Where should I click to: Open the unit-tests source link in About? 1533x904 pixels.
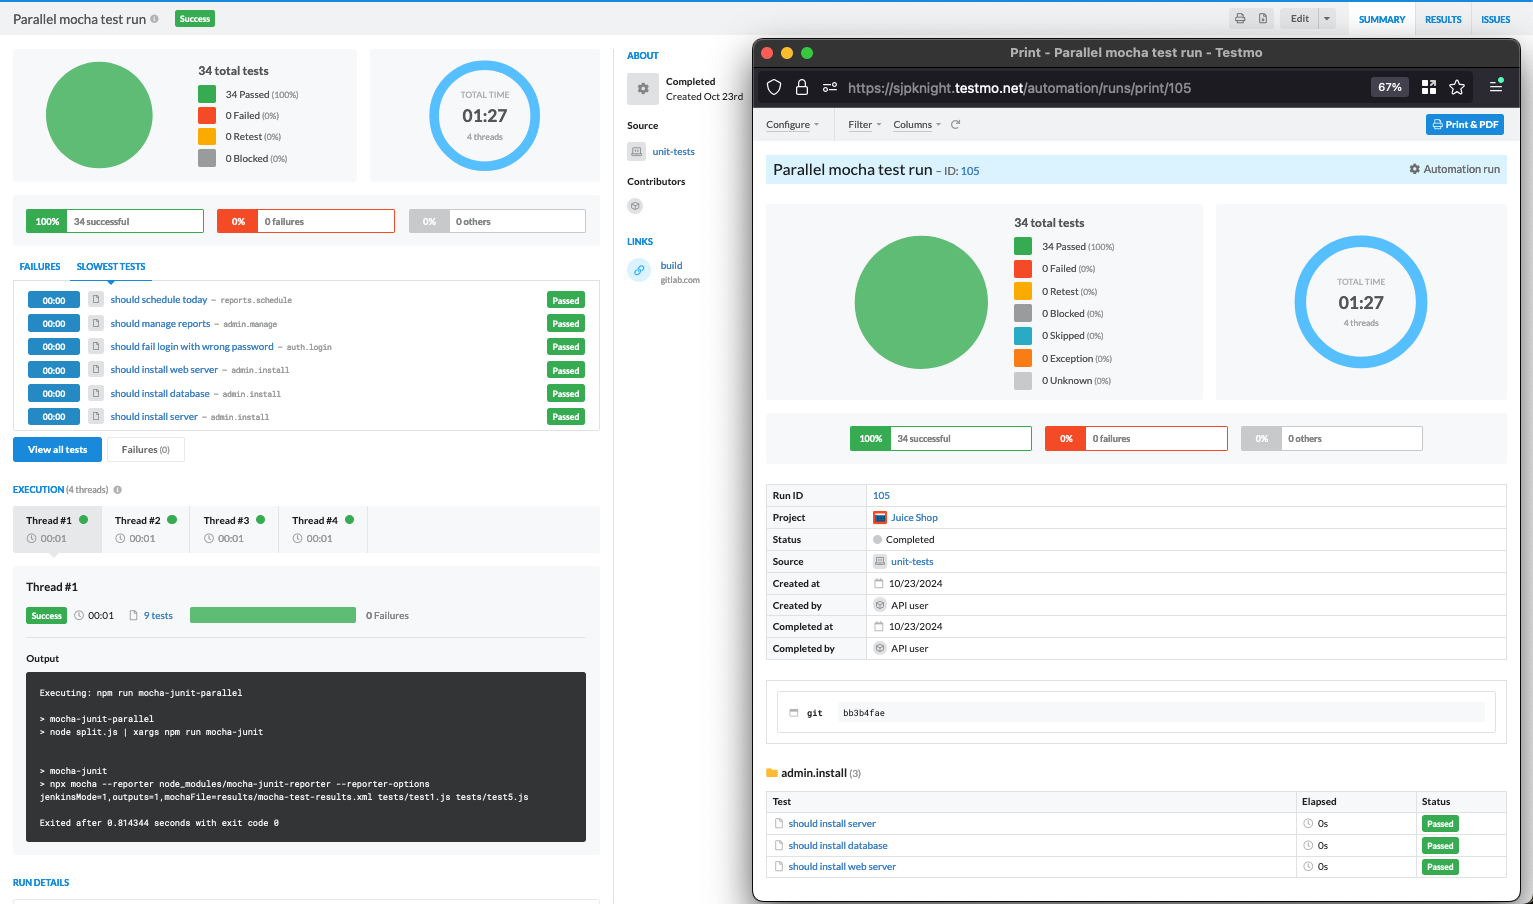(x=673, y=152)
